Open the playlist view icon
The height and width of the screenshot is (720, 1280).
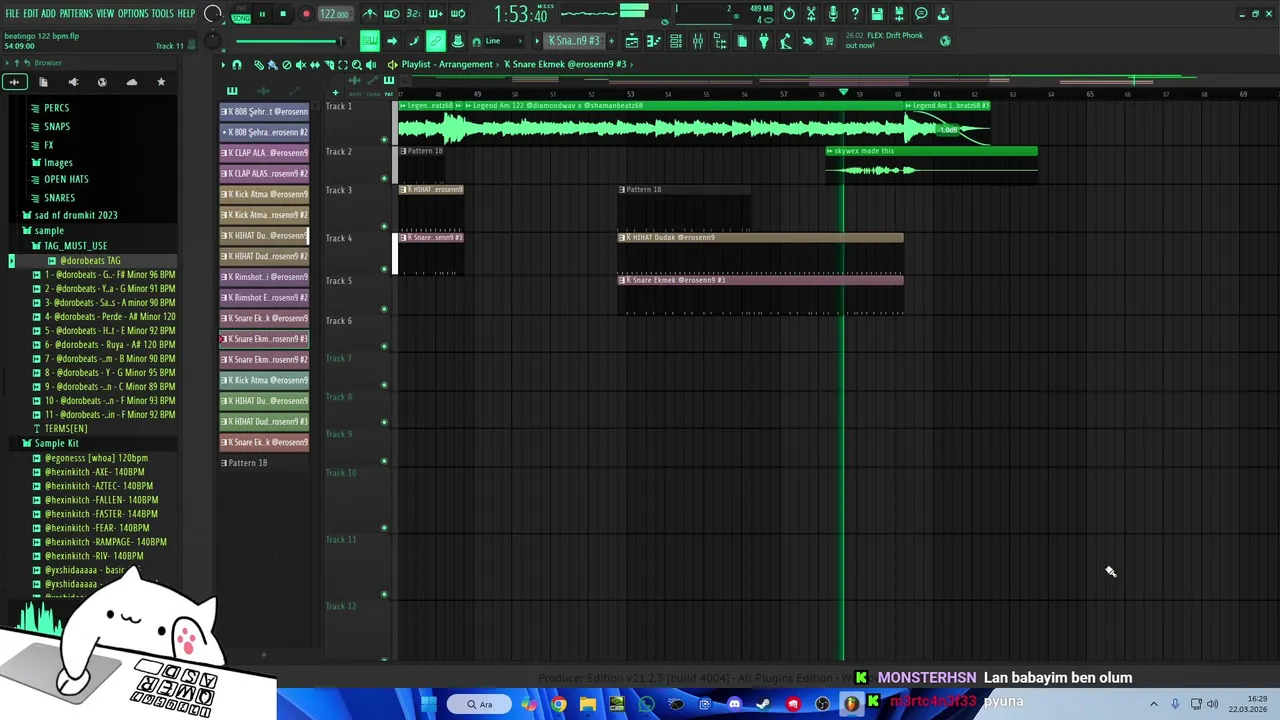pyautogui.click(x=632, y=41)
